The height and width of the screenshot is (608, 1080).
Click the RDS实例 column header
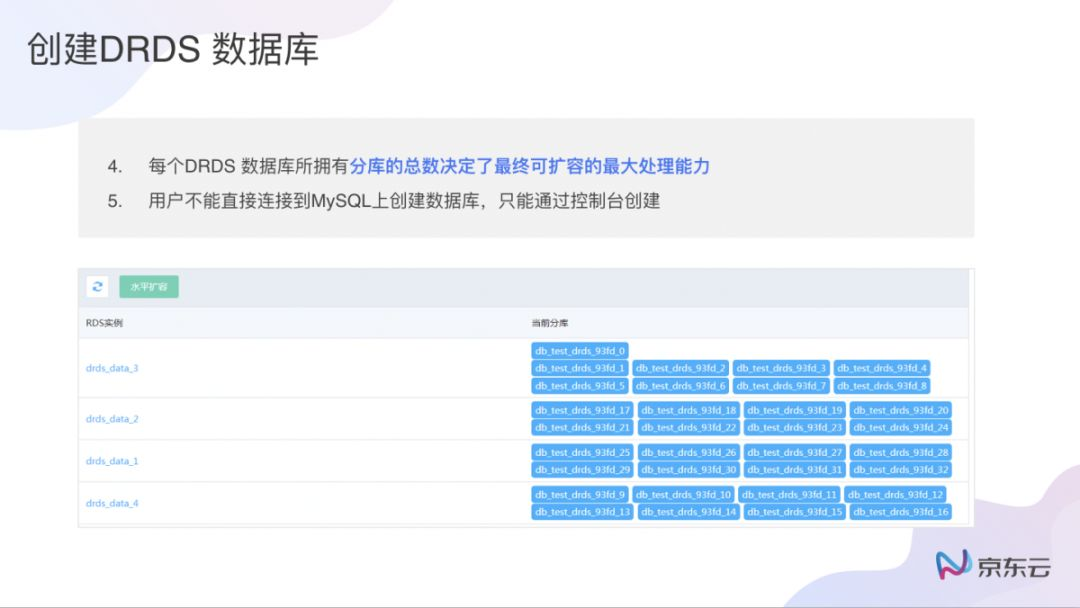pos(104,323)
